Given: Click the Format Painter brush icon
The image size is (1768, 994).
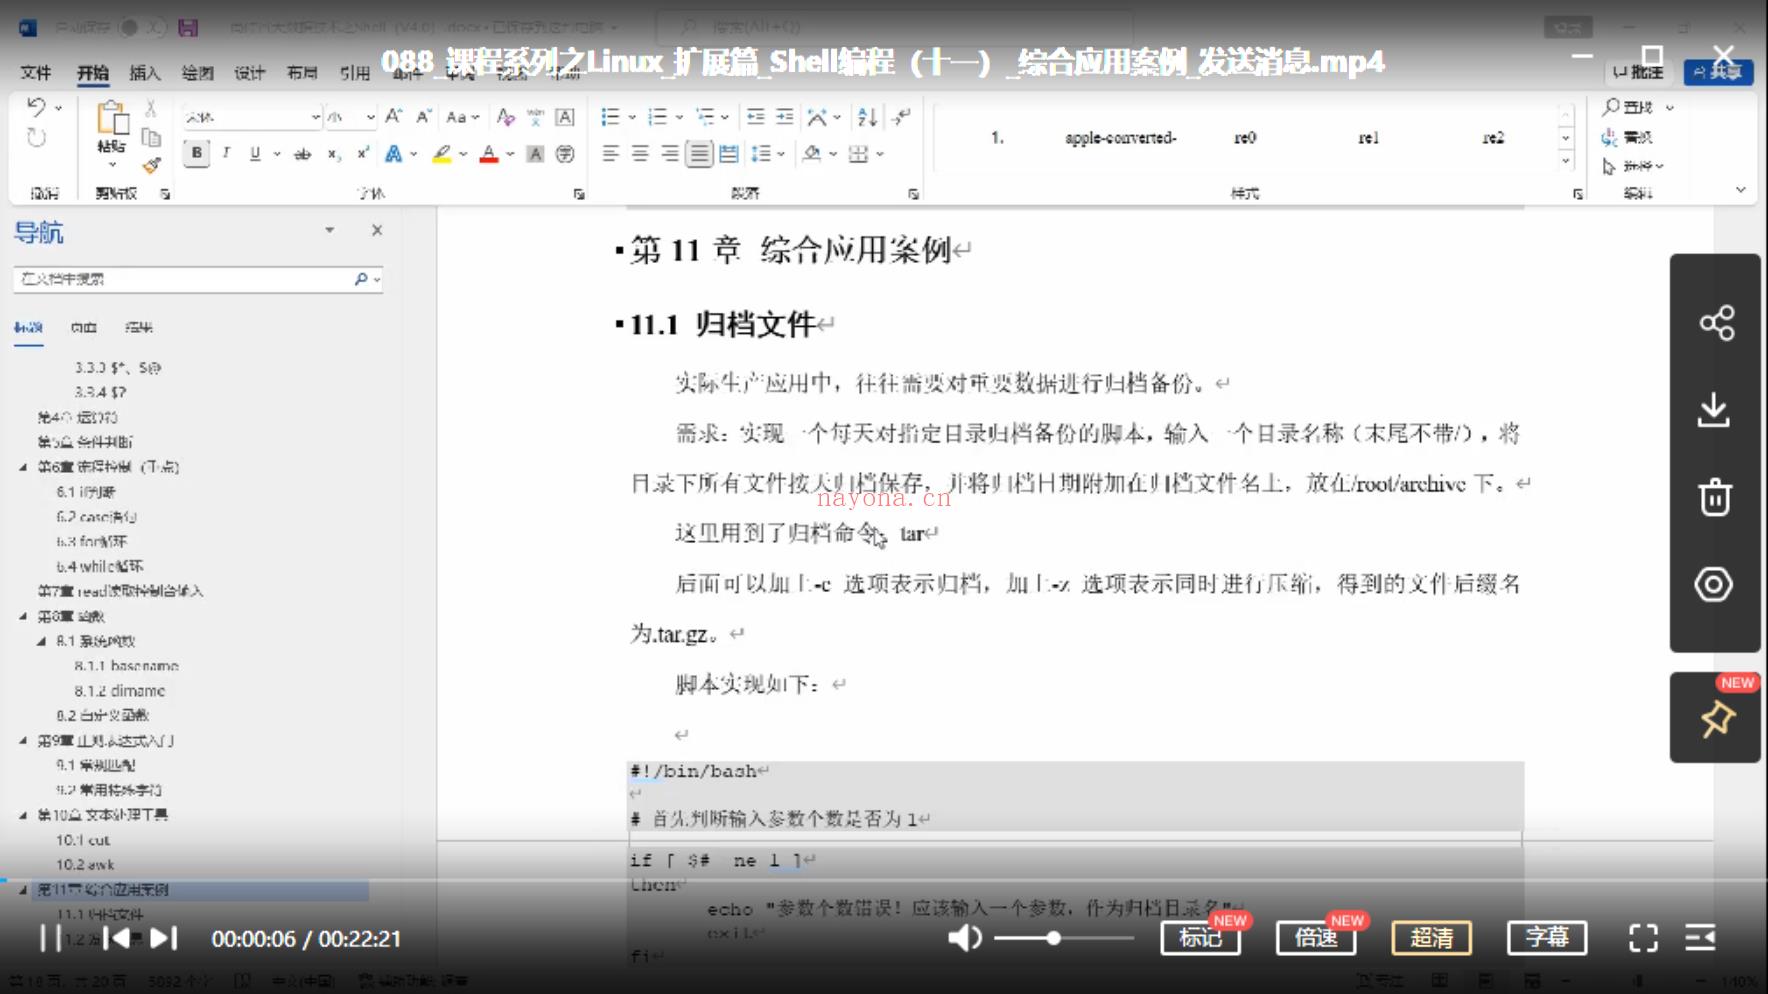Looking at the screenshot, I should (152, 165).
